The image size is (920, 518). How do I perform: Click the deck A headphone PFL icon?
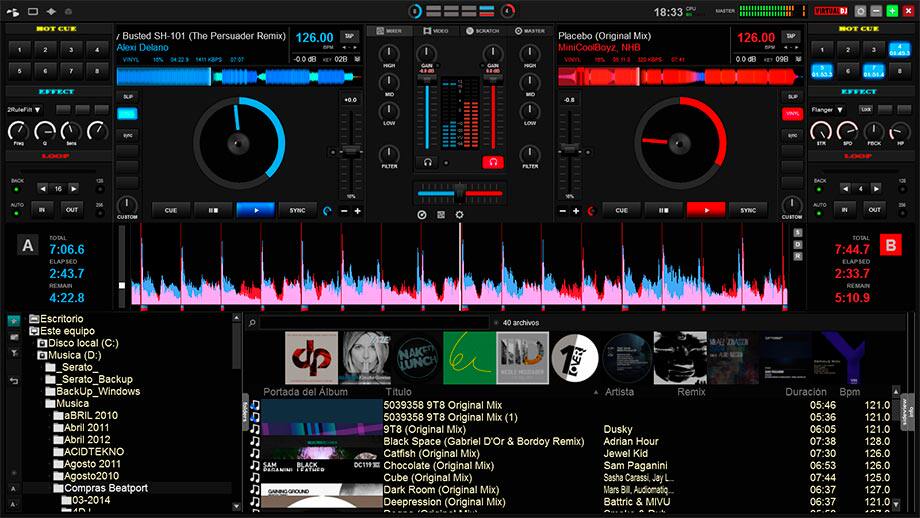click(428, 162)
